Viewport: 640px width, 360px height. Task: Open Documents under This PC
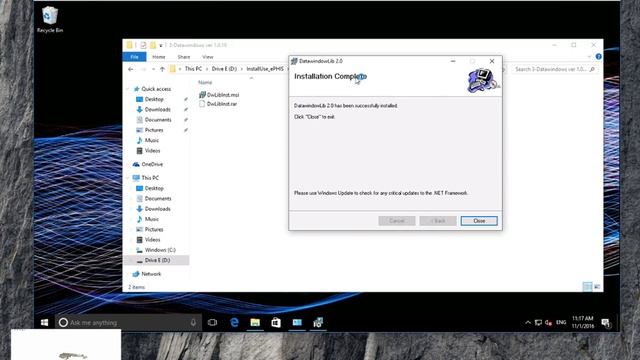[158, 198]
